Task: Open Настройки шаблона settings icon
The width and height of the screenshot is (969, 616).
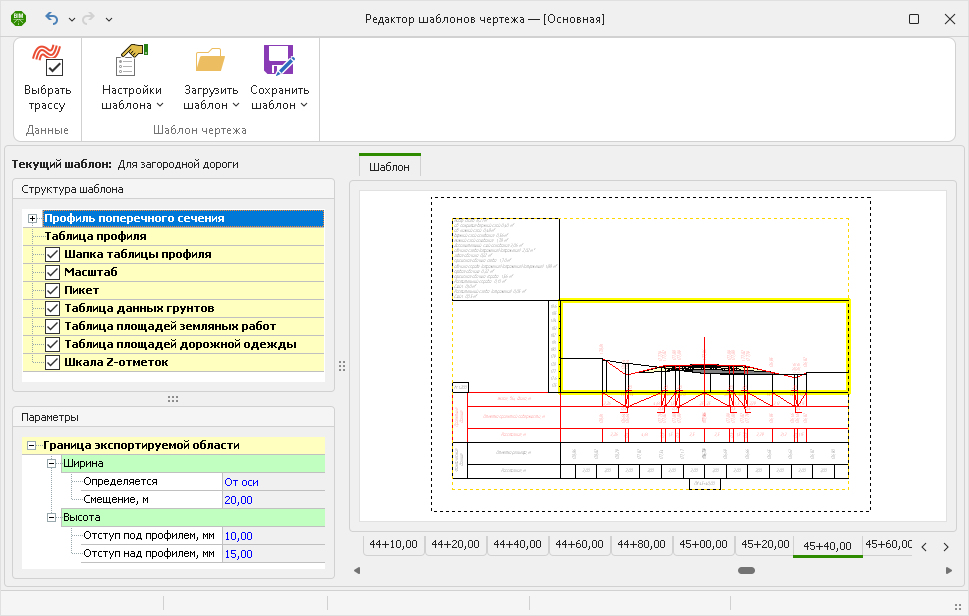Action: (x=131, y=60)
